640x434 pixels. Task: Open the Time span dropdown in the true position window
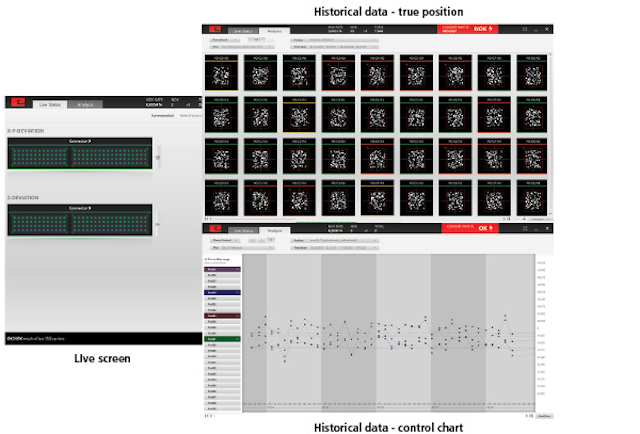[x=335, y=47]
